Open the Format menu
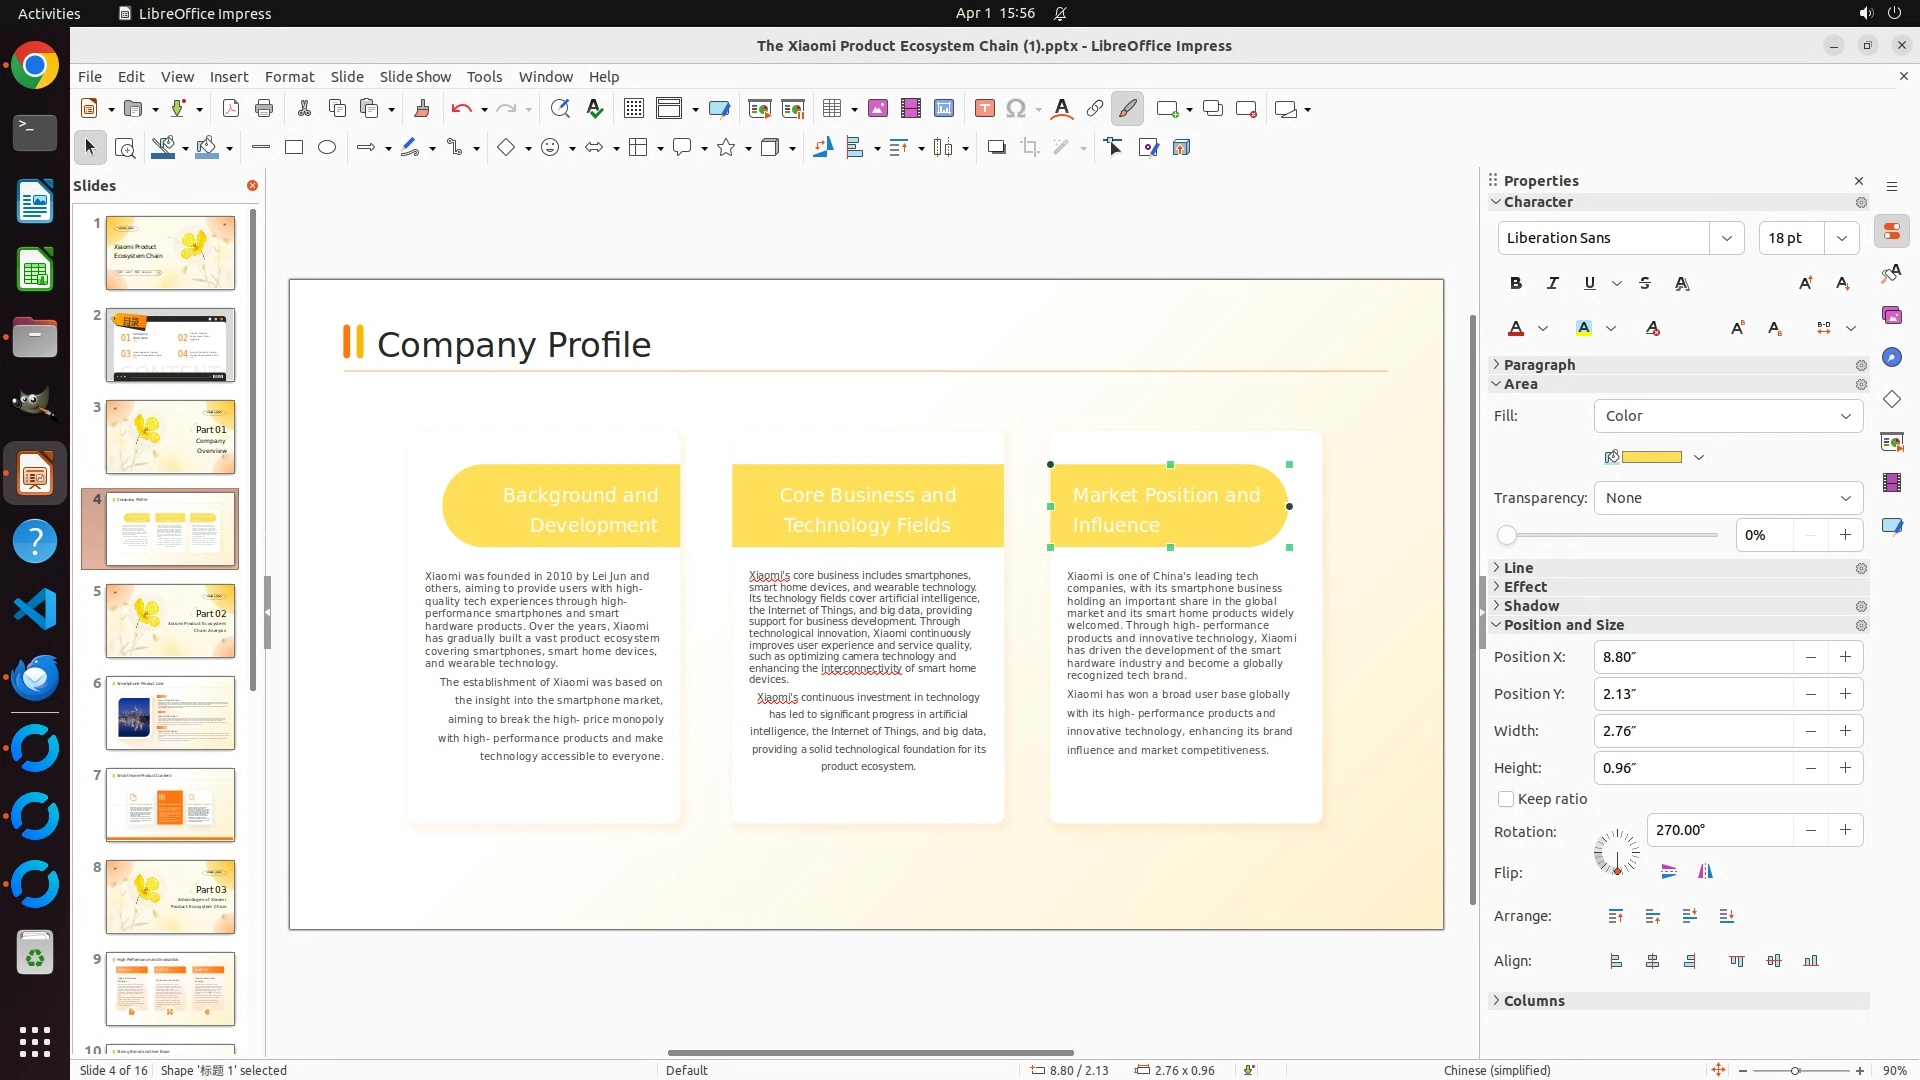The width and height of the screenshot is (1920, 1080). point(289,77)
